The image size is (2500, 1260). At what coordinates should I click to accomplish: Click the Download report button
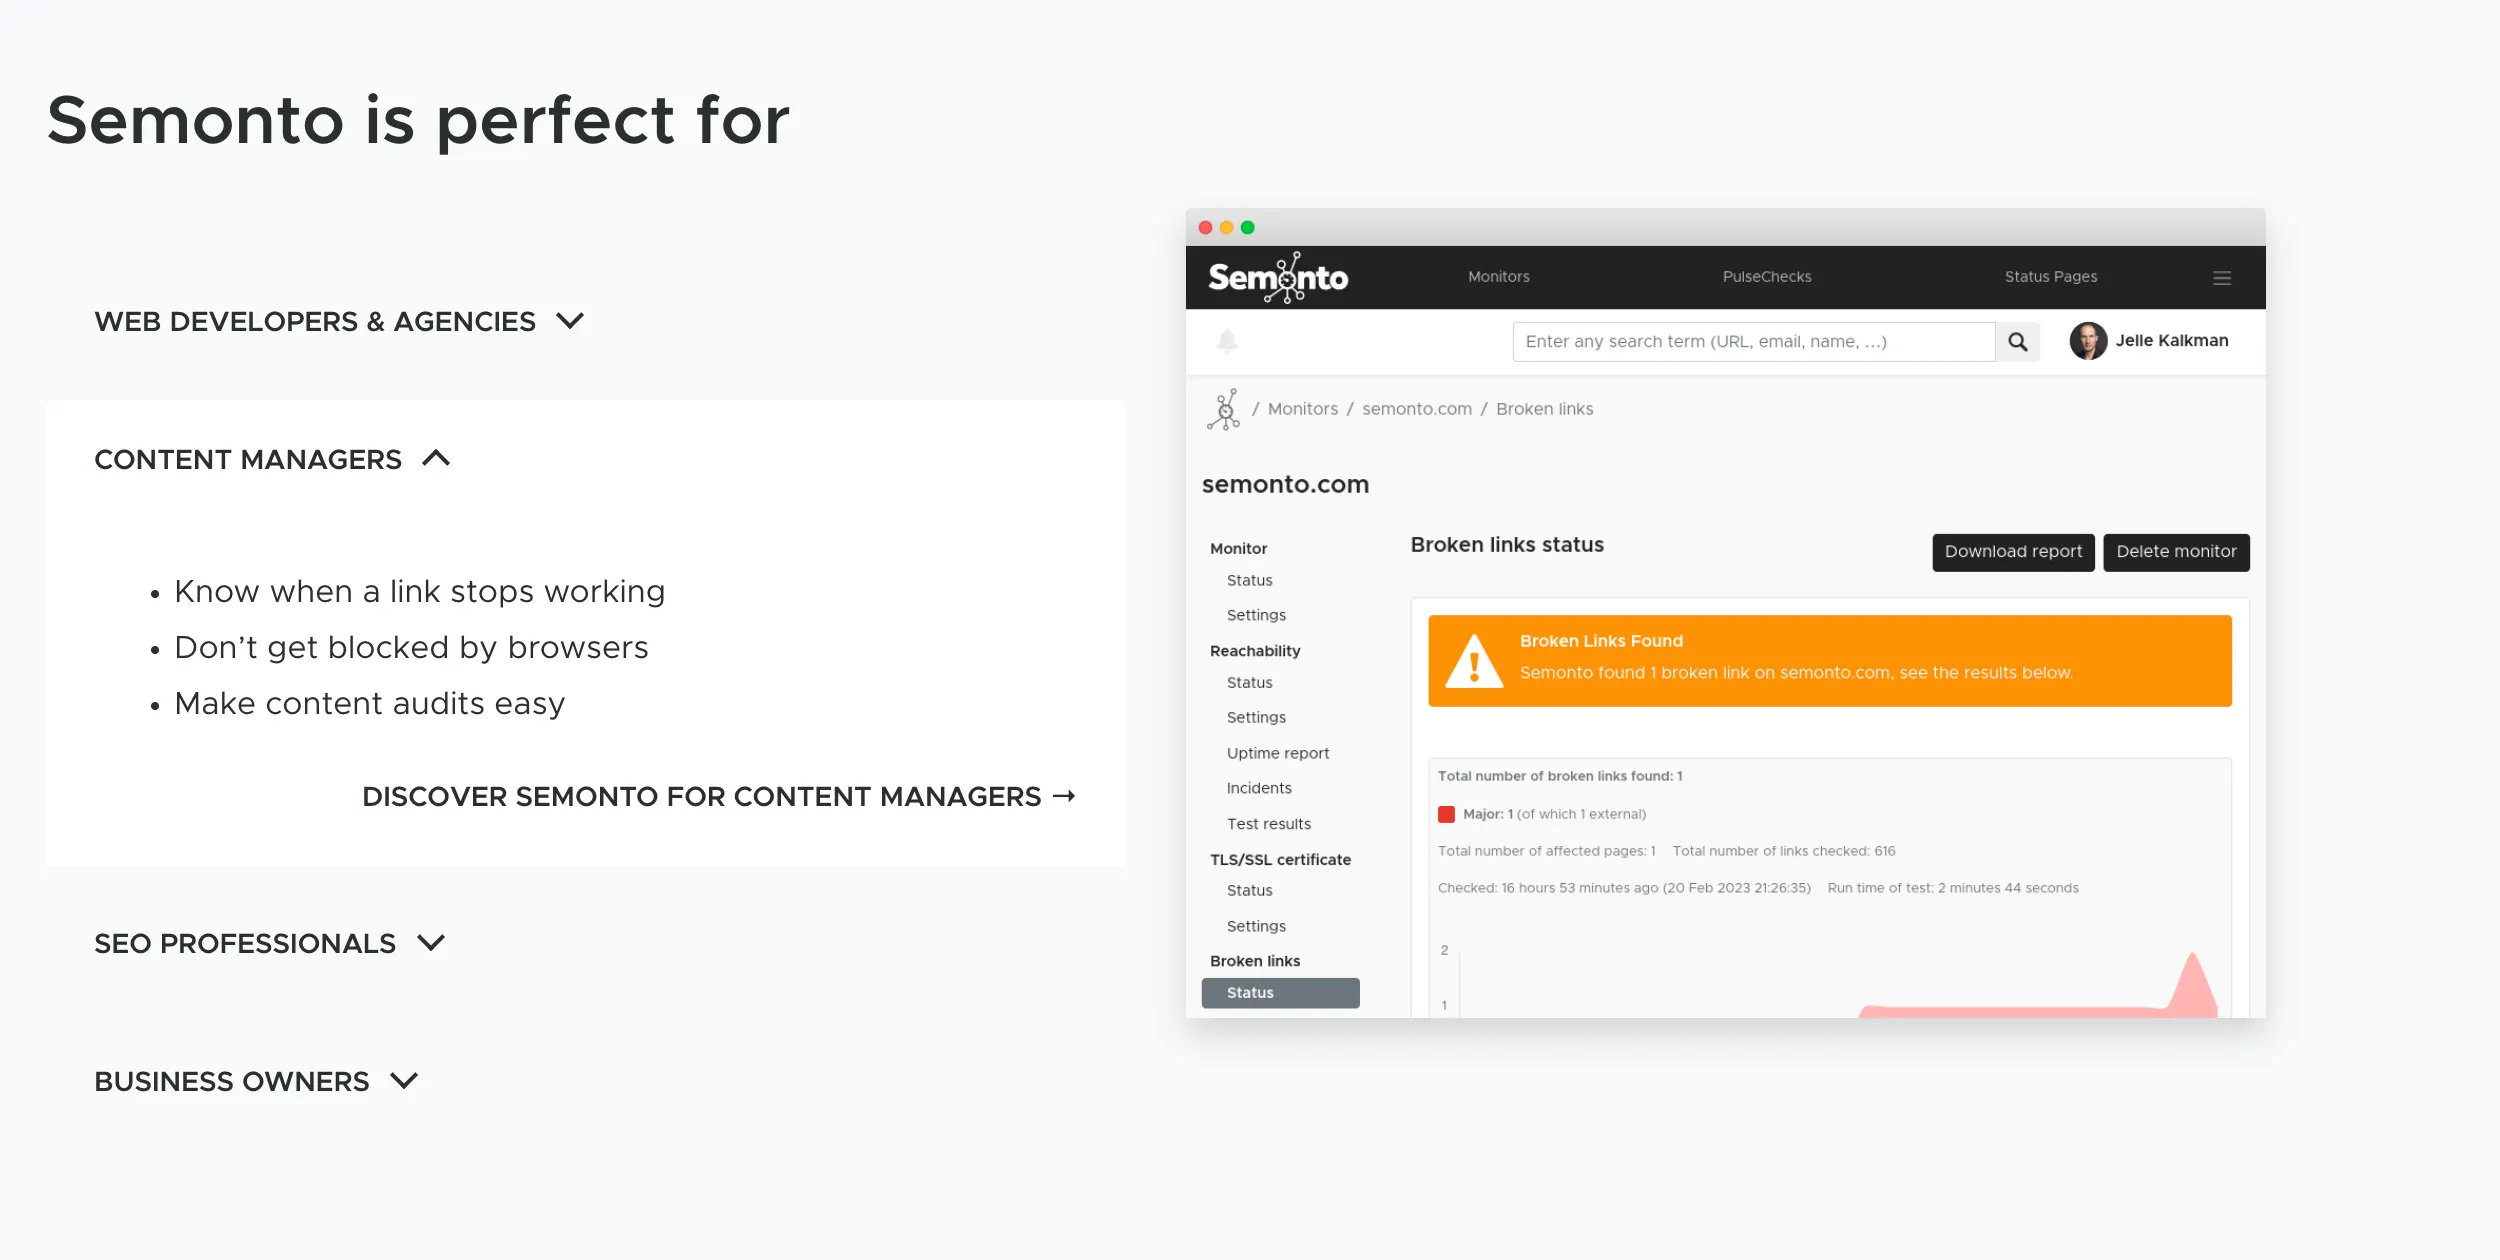click(x=2013, y=552)
